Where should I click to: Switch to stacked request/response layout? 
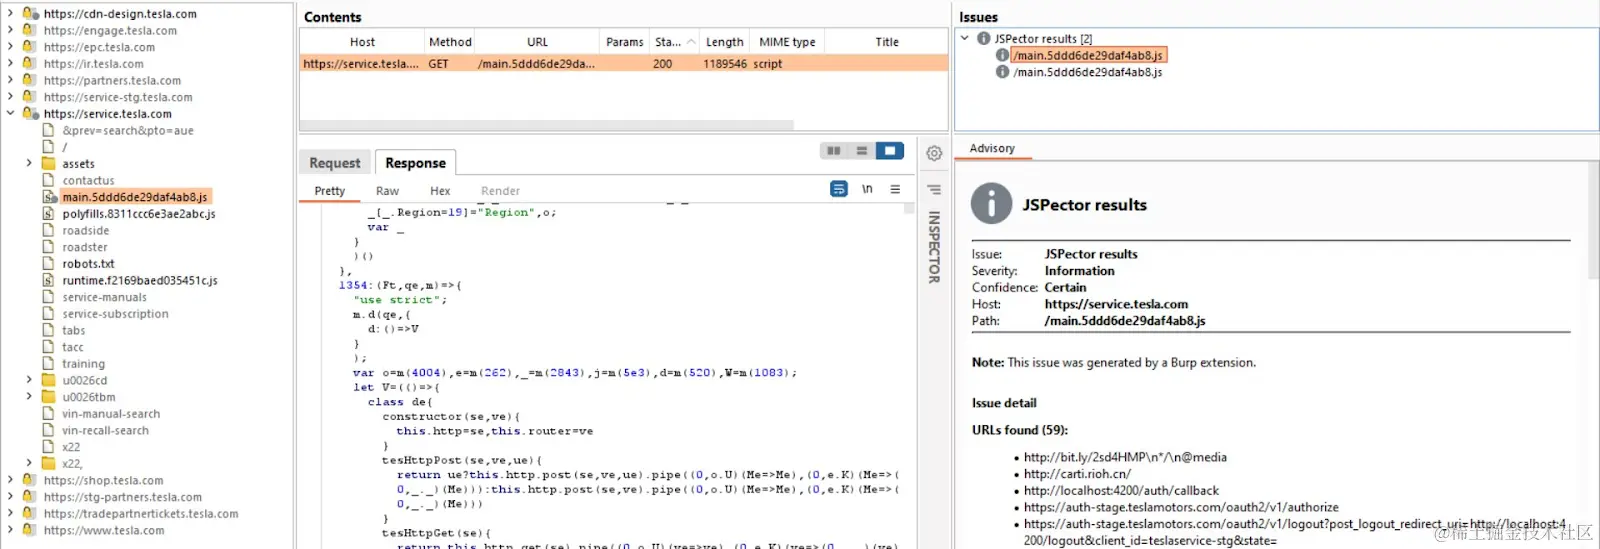coord(861,151)
